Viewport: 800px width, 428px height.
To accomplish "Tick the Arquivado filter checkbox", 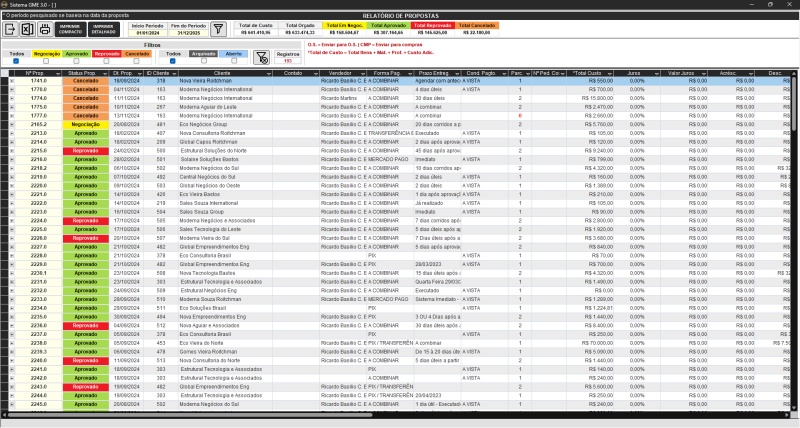I will (x=202, y=62).
